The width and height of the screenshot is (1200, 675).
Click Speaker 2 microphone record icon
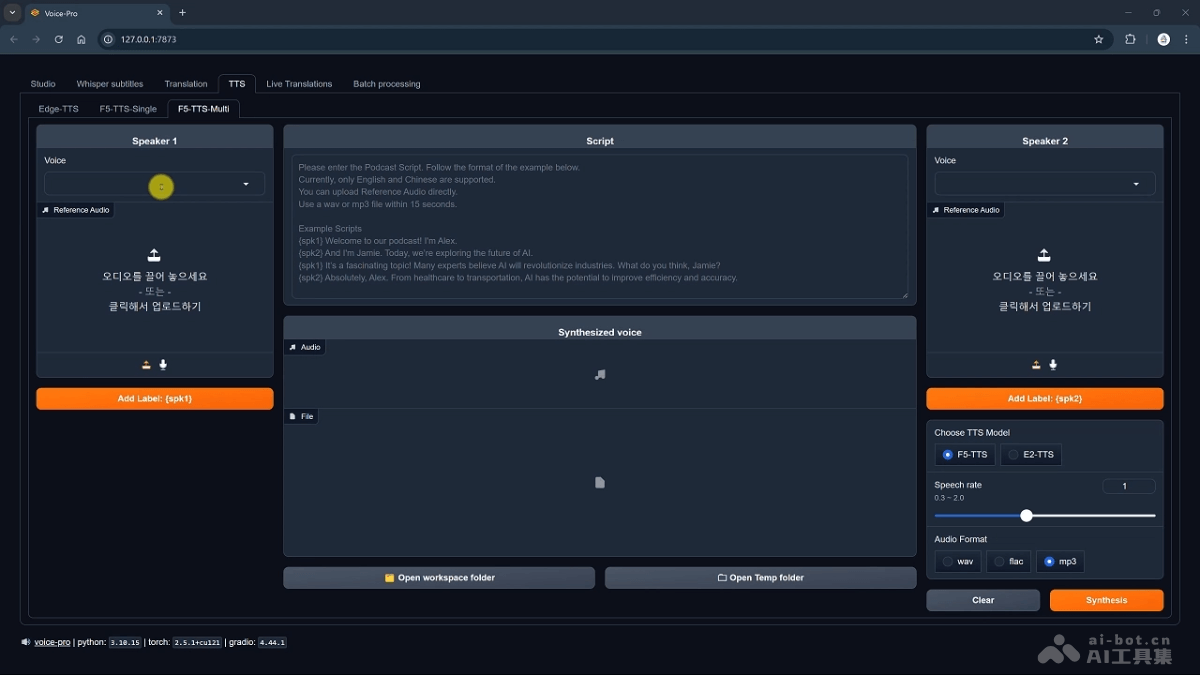tap(1053, 365)
